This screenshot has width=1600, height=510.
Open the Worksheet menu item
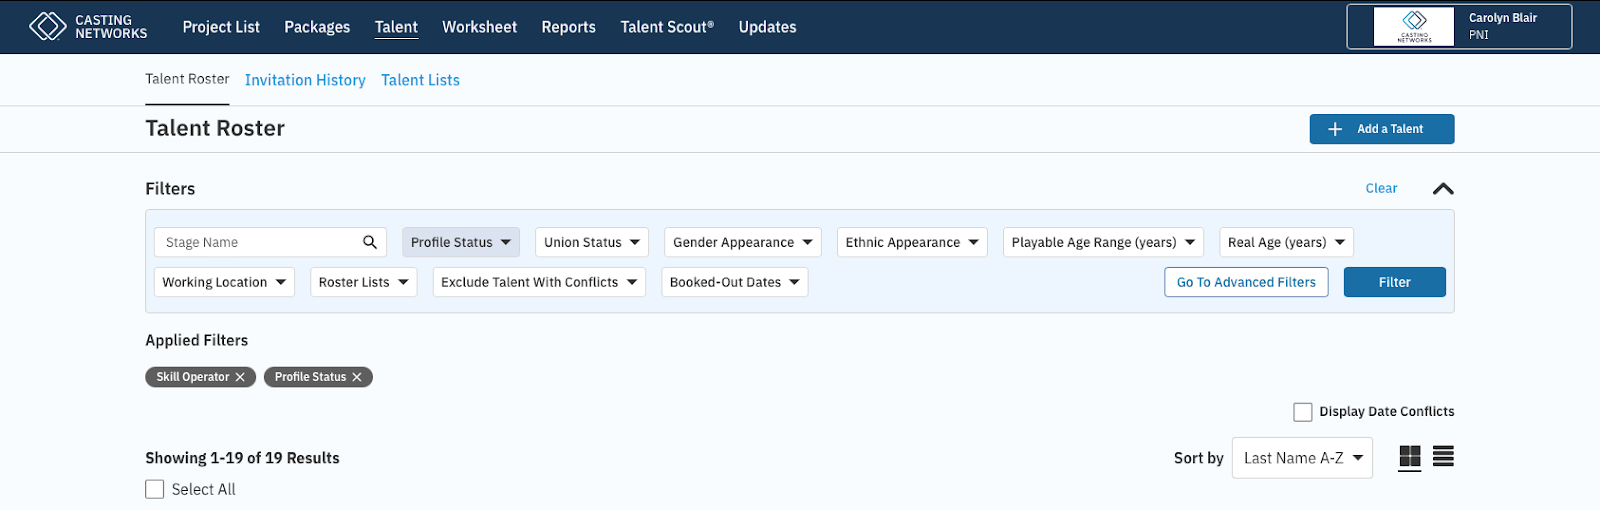click(479, 27)
